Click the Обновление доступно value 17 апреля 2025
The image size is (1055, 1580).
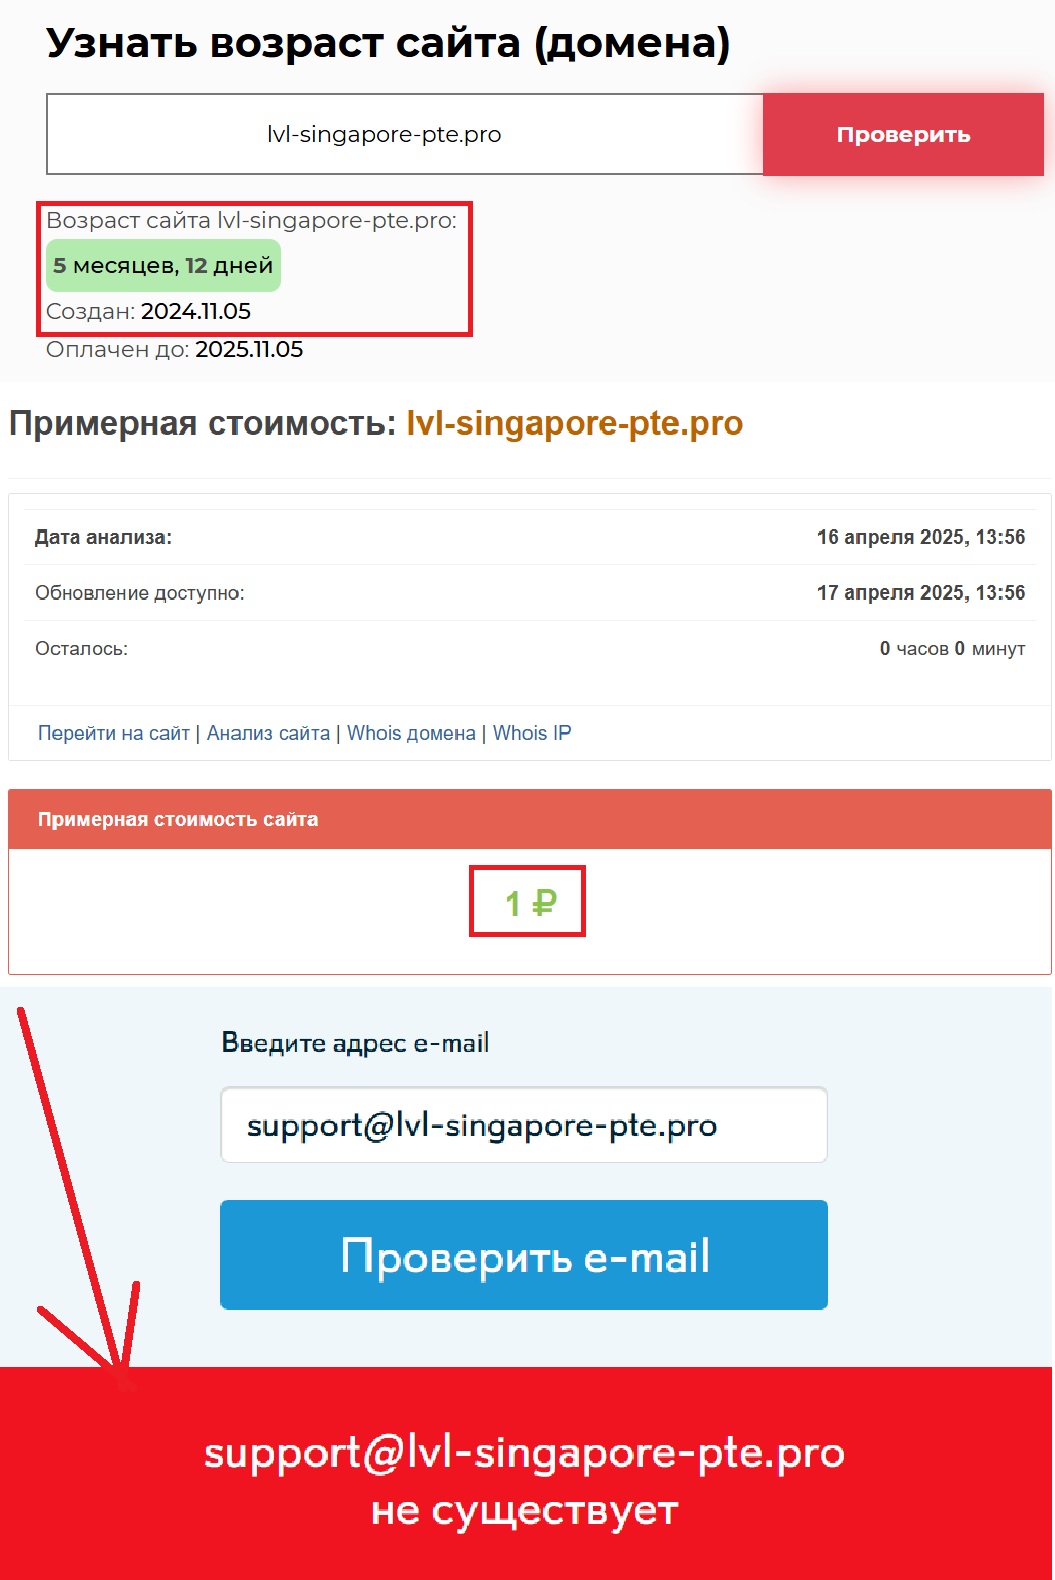click(x=921, y=593)
